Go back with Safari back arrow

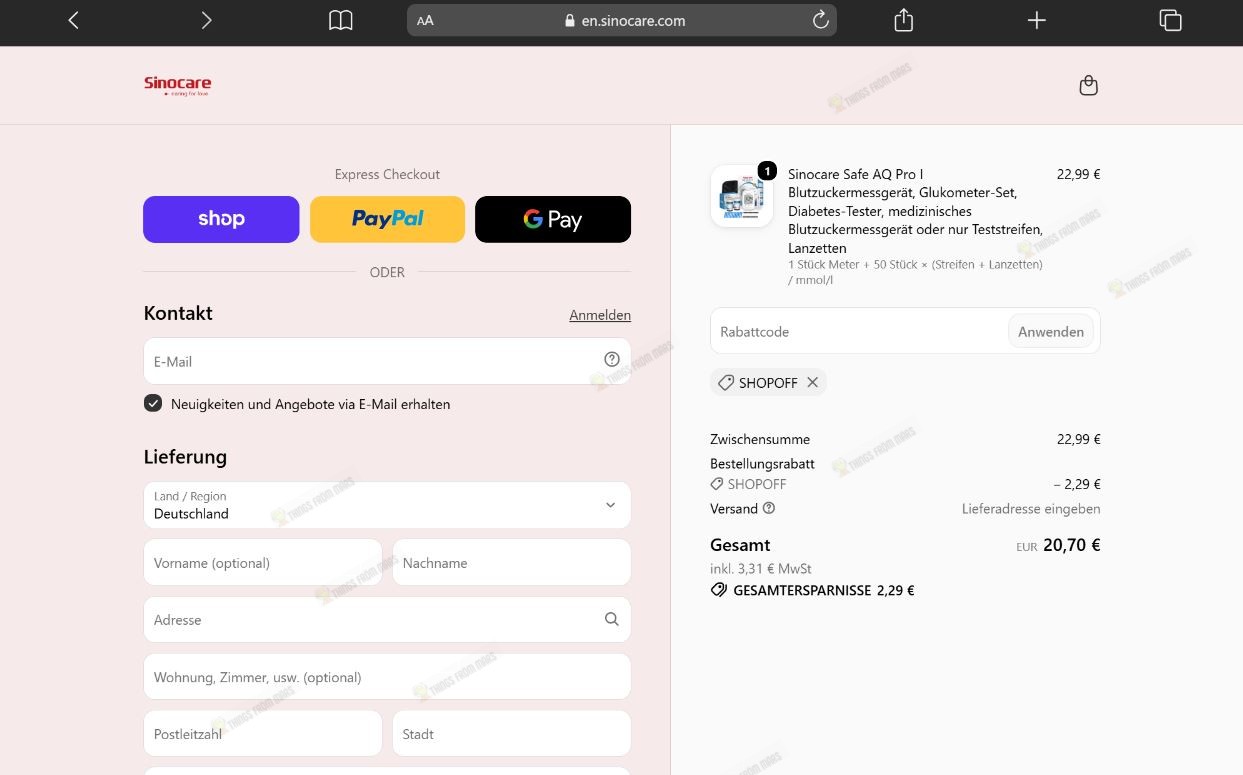pos(73,20)
